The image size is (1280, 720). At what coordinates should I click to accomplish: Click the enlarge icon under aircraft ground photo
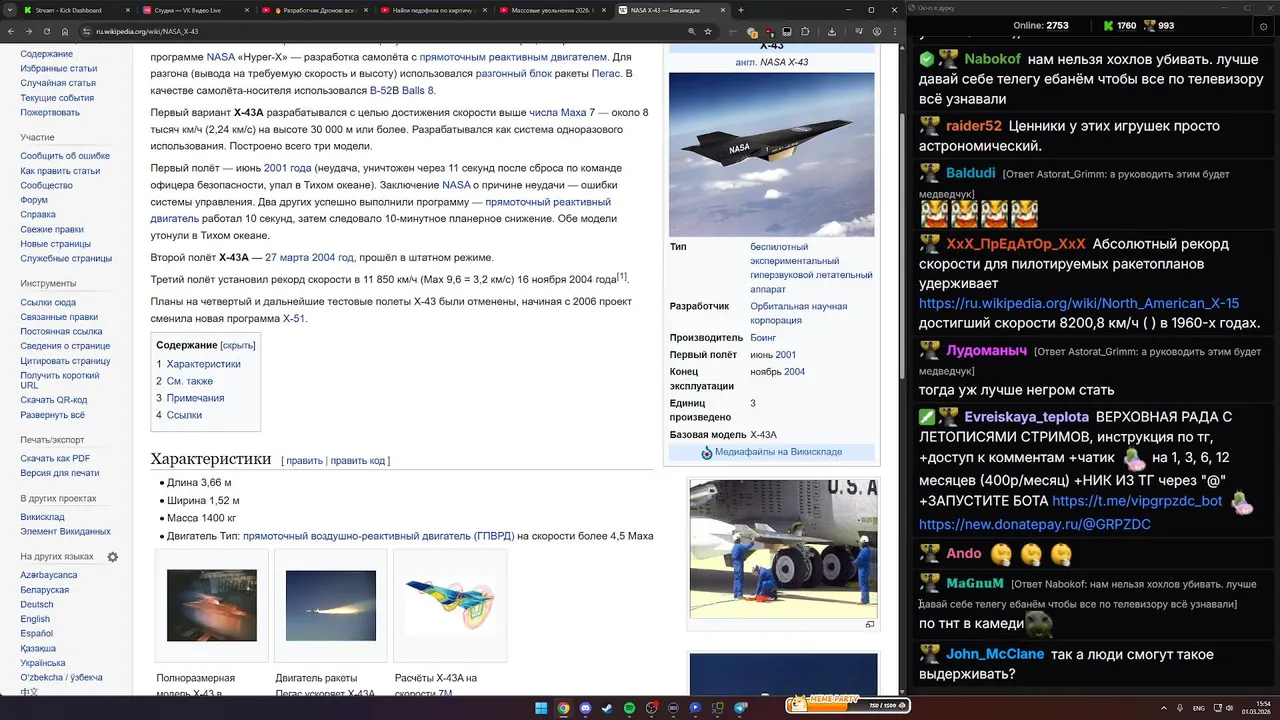point(870,624)
